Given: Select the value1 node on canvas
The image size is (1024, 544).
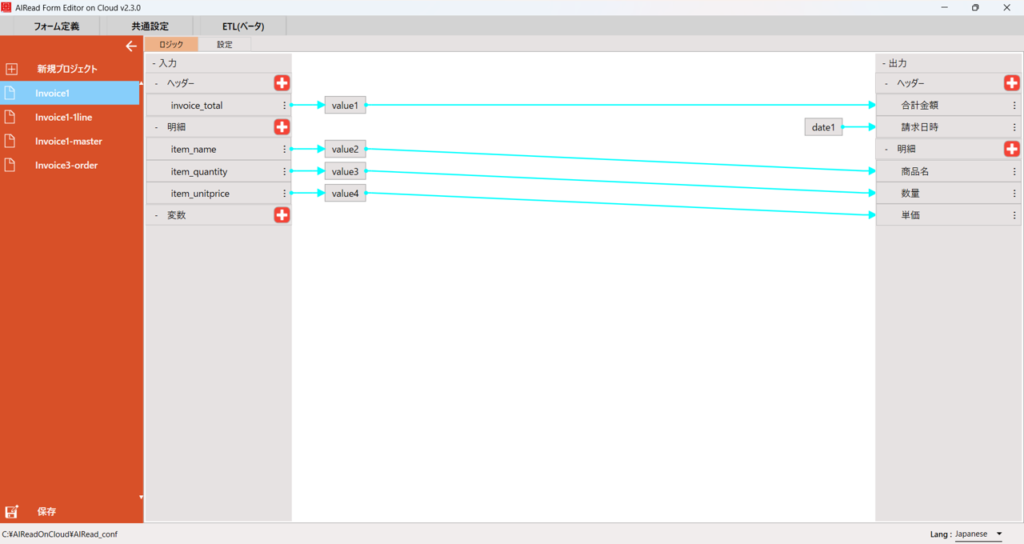Looking at the screenshot, I should [345, 105].
